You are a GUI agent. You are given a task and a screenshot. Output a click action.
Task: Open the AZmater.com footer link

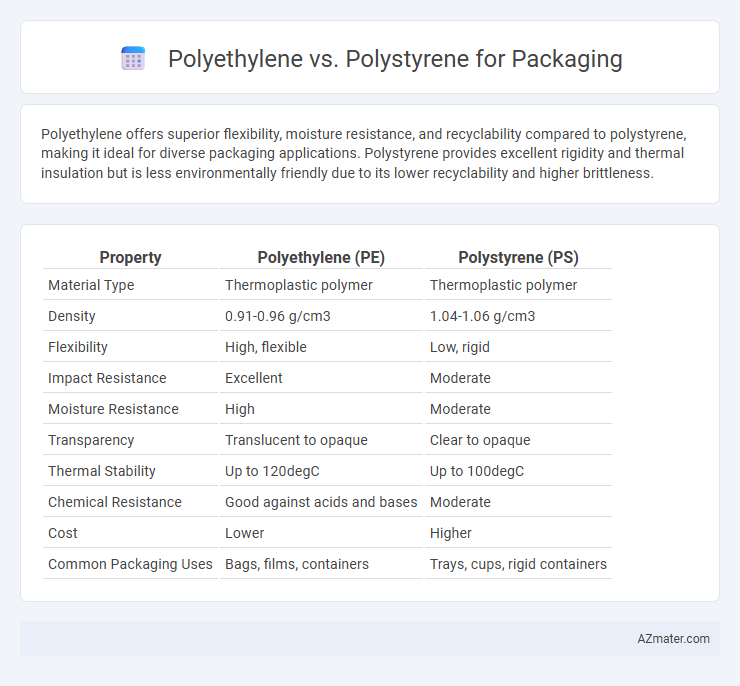(673, 639)
